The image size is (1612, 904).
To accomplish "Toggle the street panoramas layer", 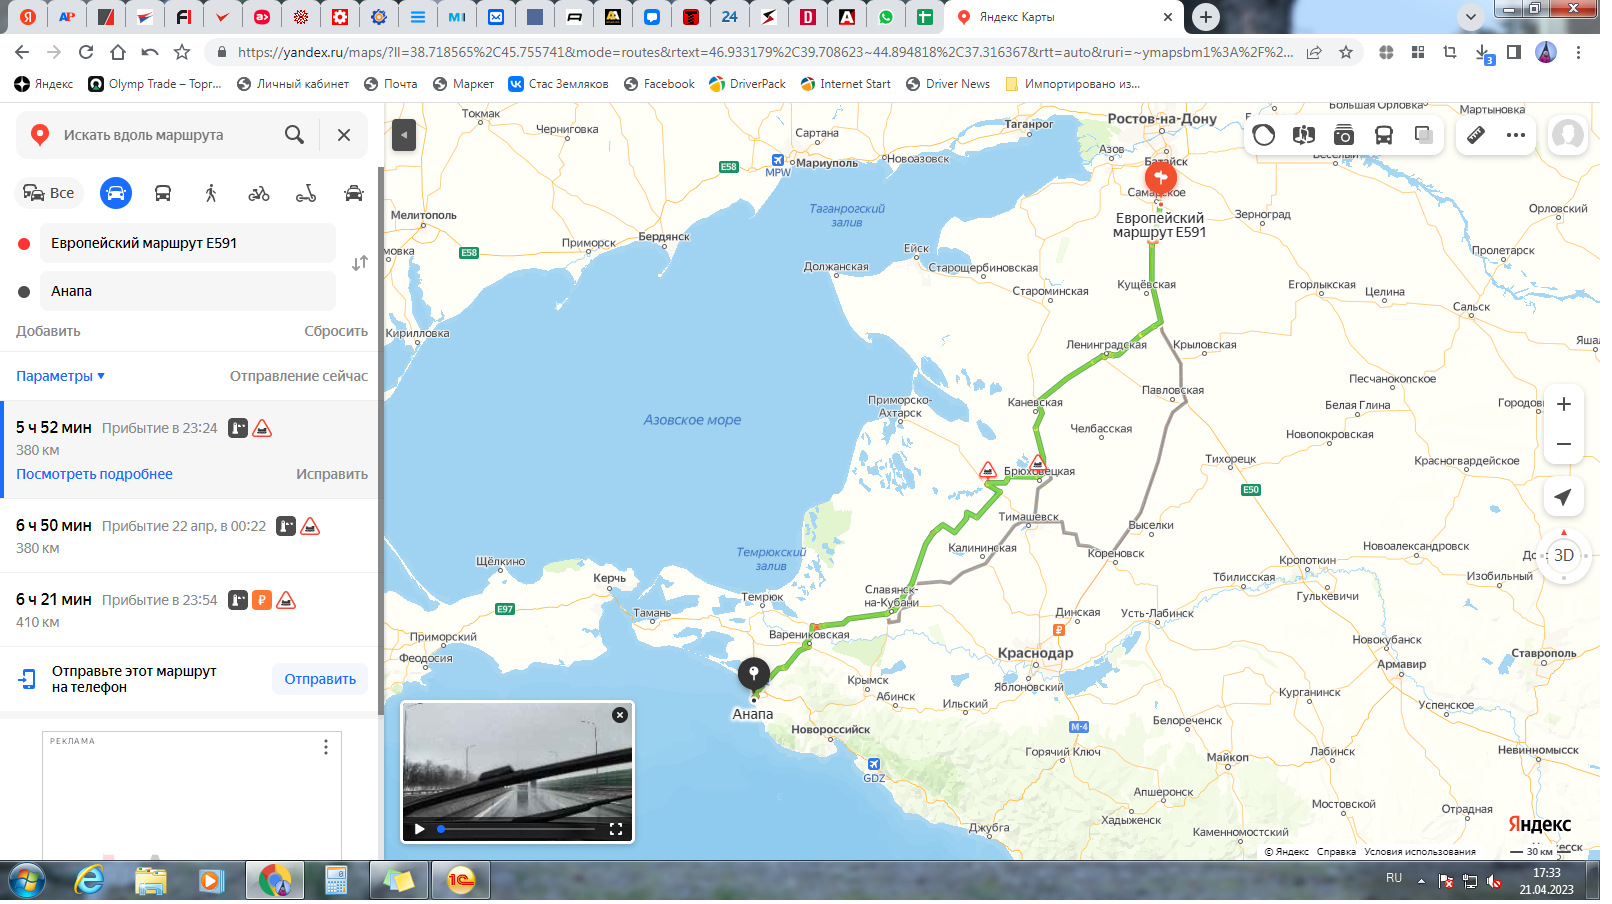I will 1304,135.
